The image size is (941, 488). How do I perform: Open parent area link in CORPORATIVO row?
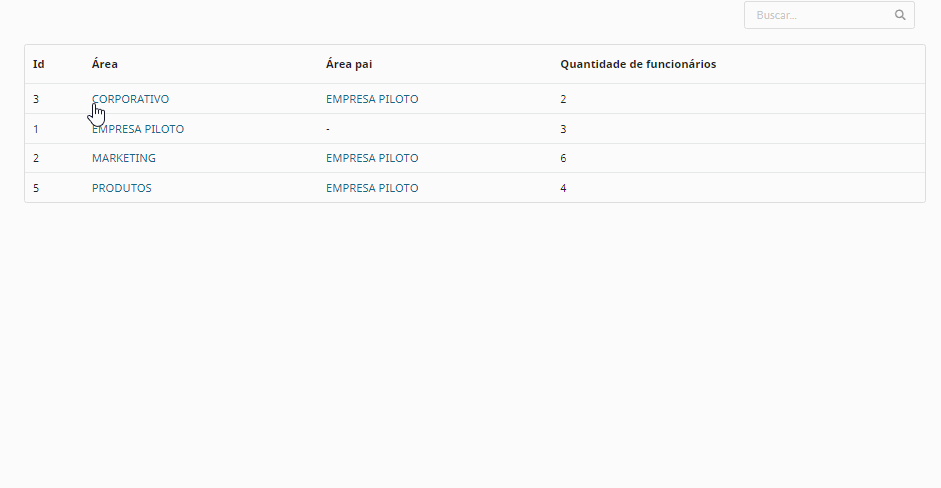pos(372,99)
